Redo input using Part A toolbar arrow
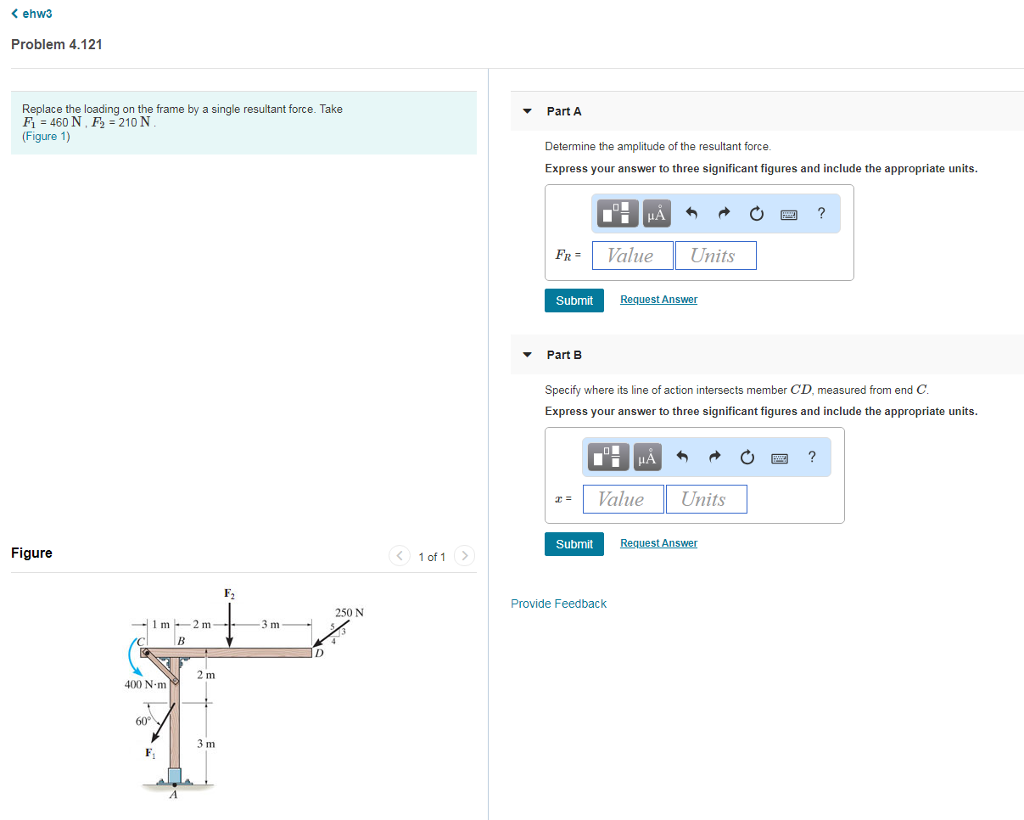 (723, 213)
